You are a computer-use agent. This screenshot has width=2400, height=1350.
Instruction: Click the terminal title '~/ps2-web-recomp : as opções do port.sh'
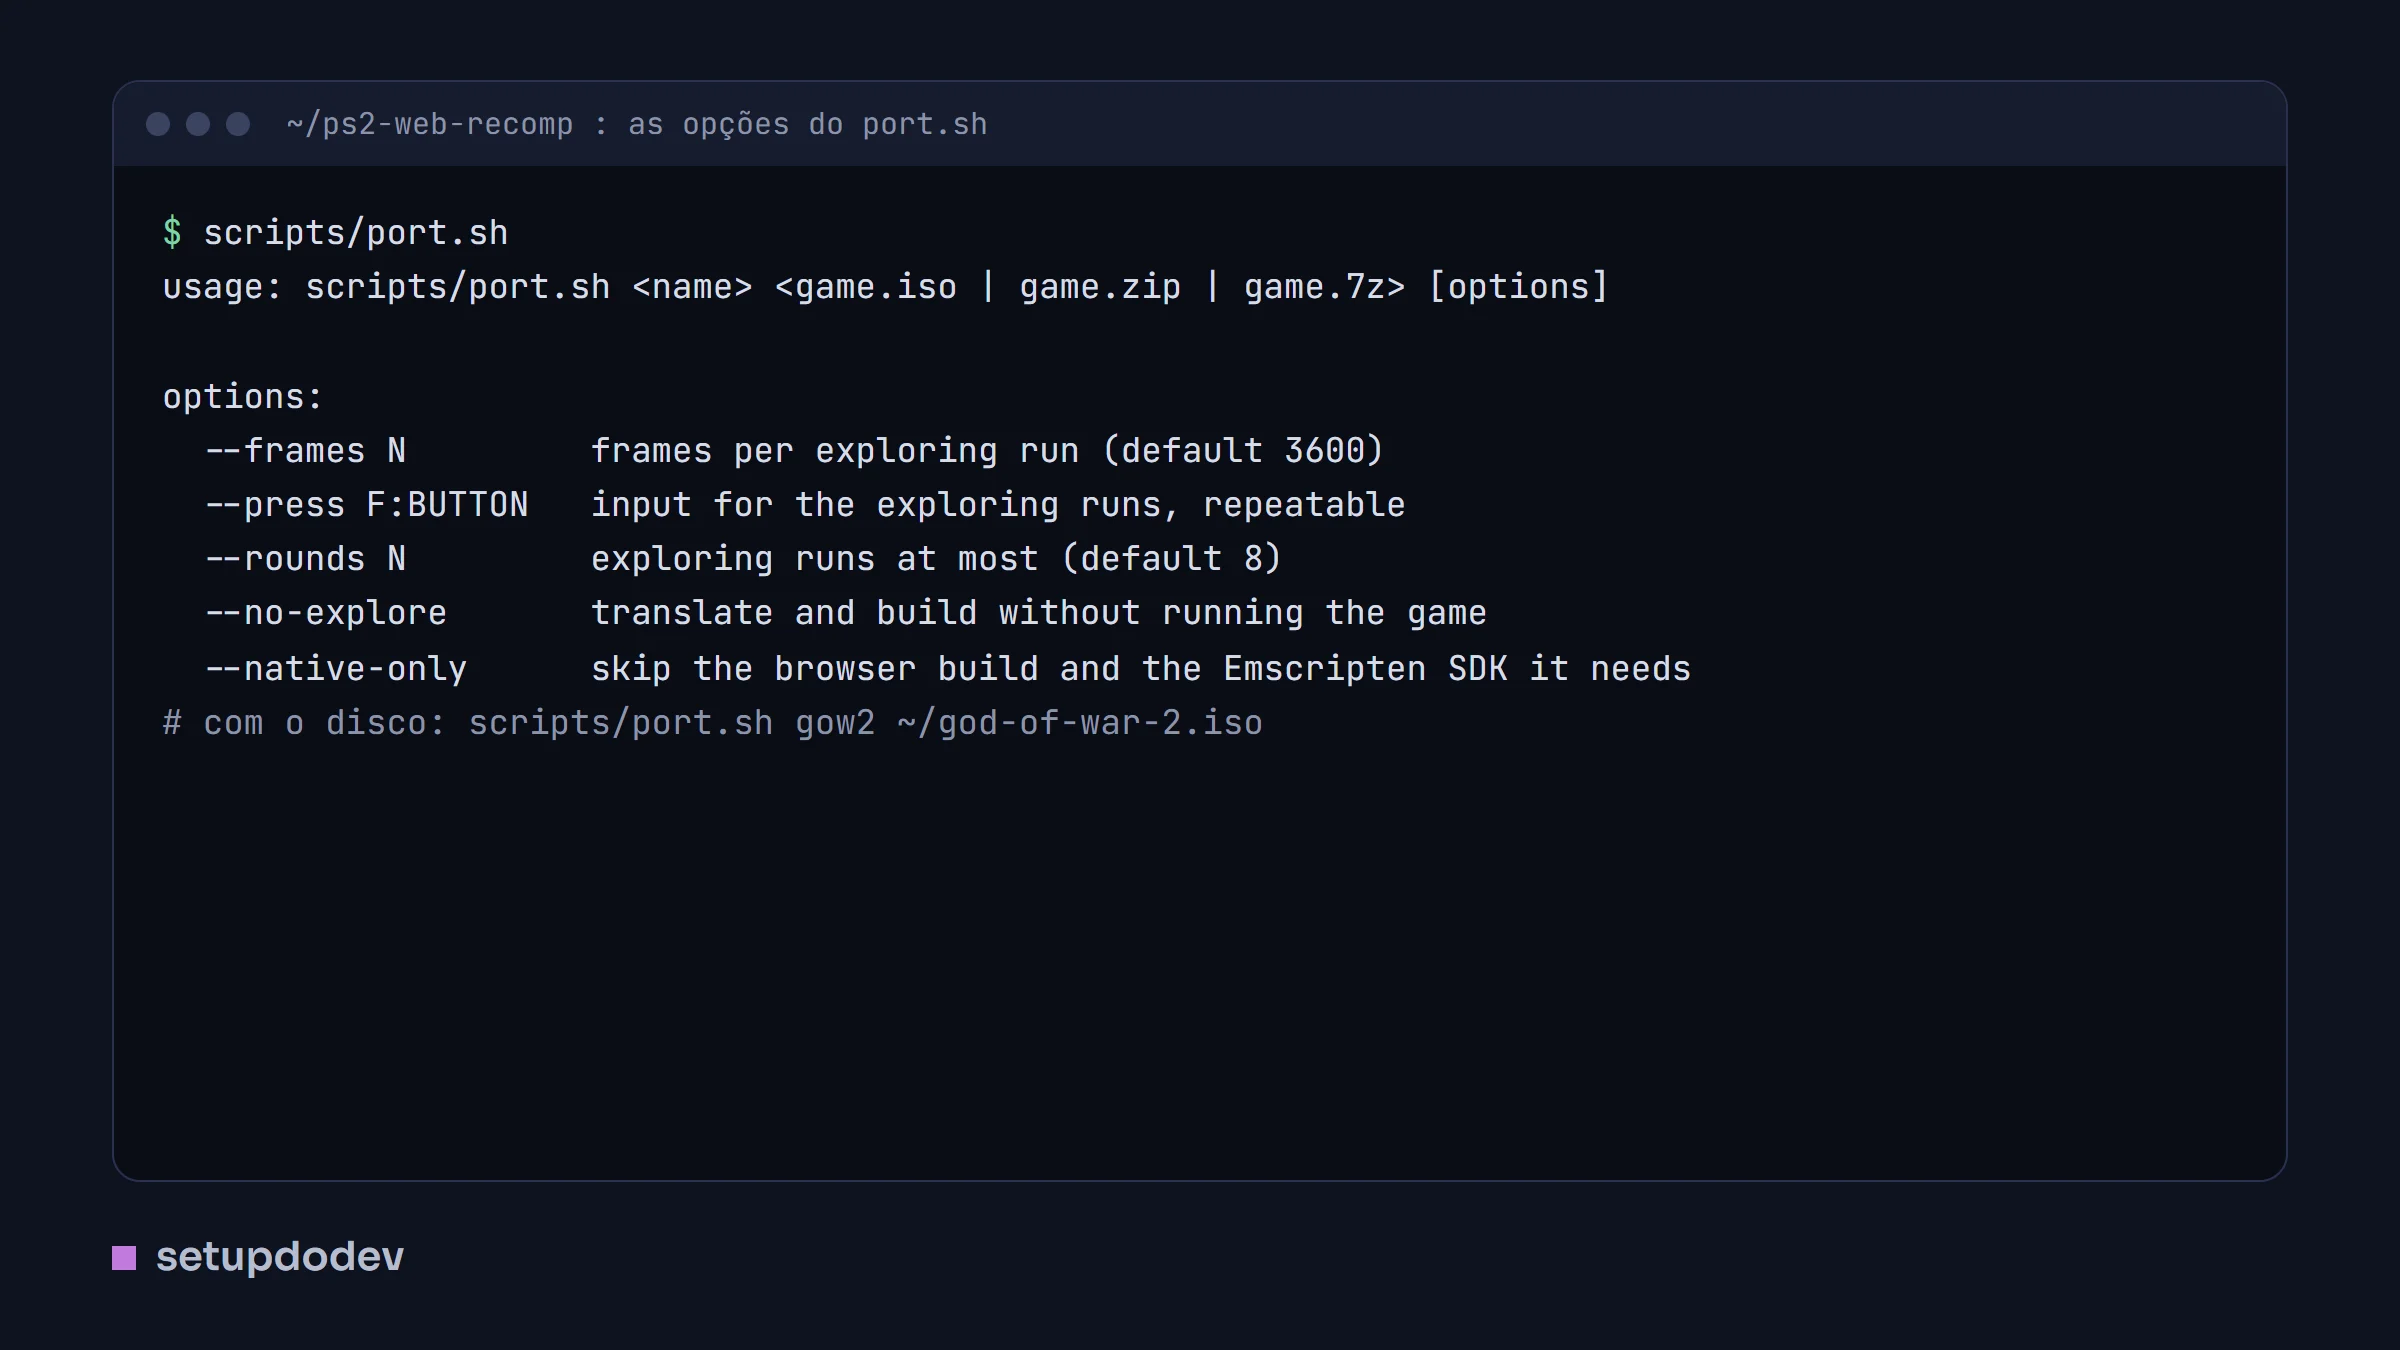(637, 124)
